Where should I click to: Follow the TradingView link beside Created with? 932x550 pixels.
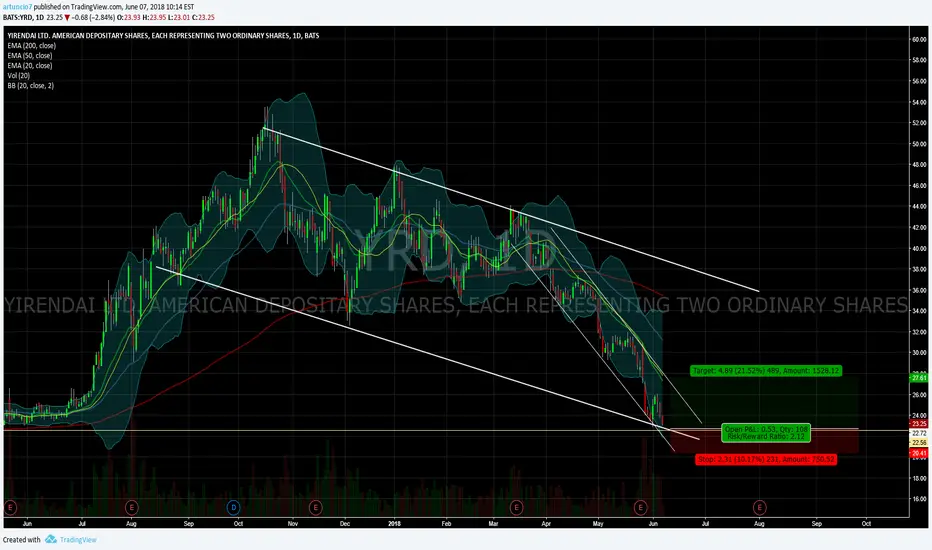[x=78, y=540]
